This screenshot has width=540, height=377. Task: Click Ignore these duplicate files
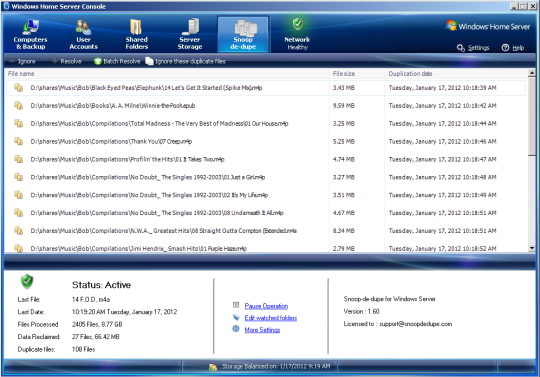tap(186, 61)
